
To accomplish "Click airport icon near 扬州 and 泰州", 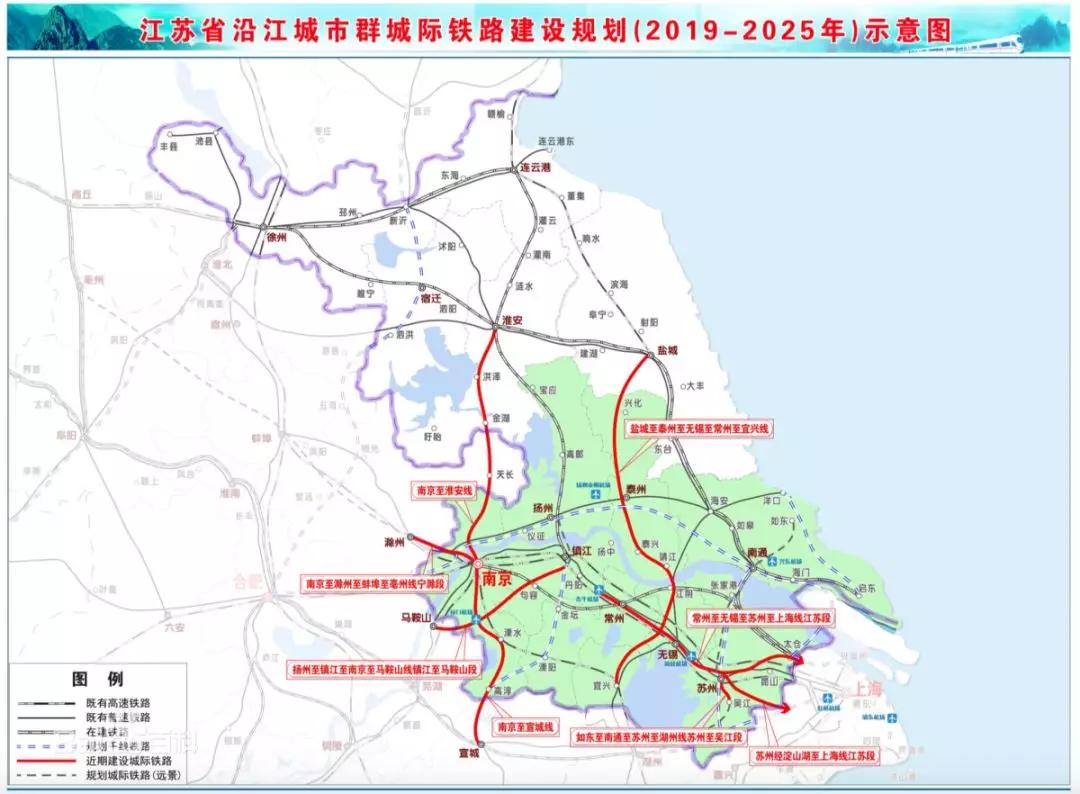I will pyautogui.click(x=596, y=494).
